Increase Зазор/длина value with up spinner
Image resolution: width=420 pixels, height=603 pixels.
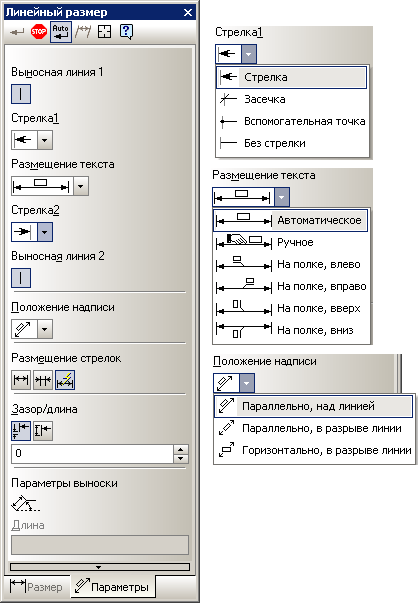(181, 449)
